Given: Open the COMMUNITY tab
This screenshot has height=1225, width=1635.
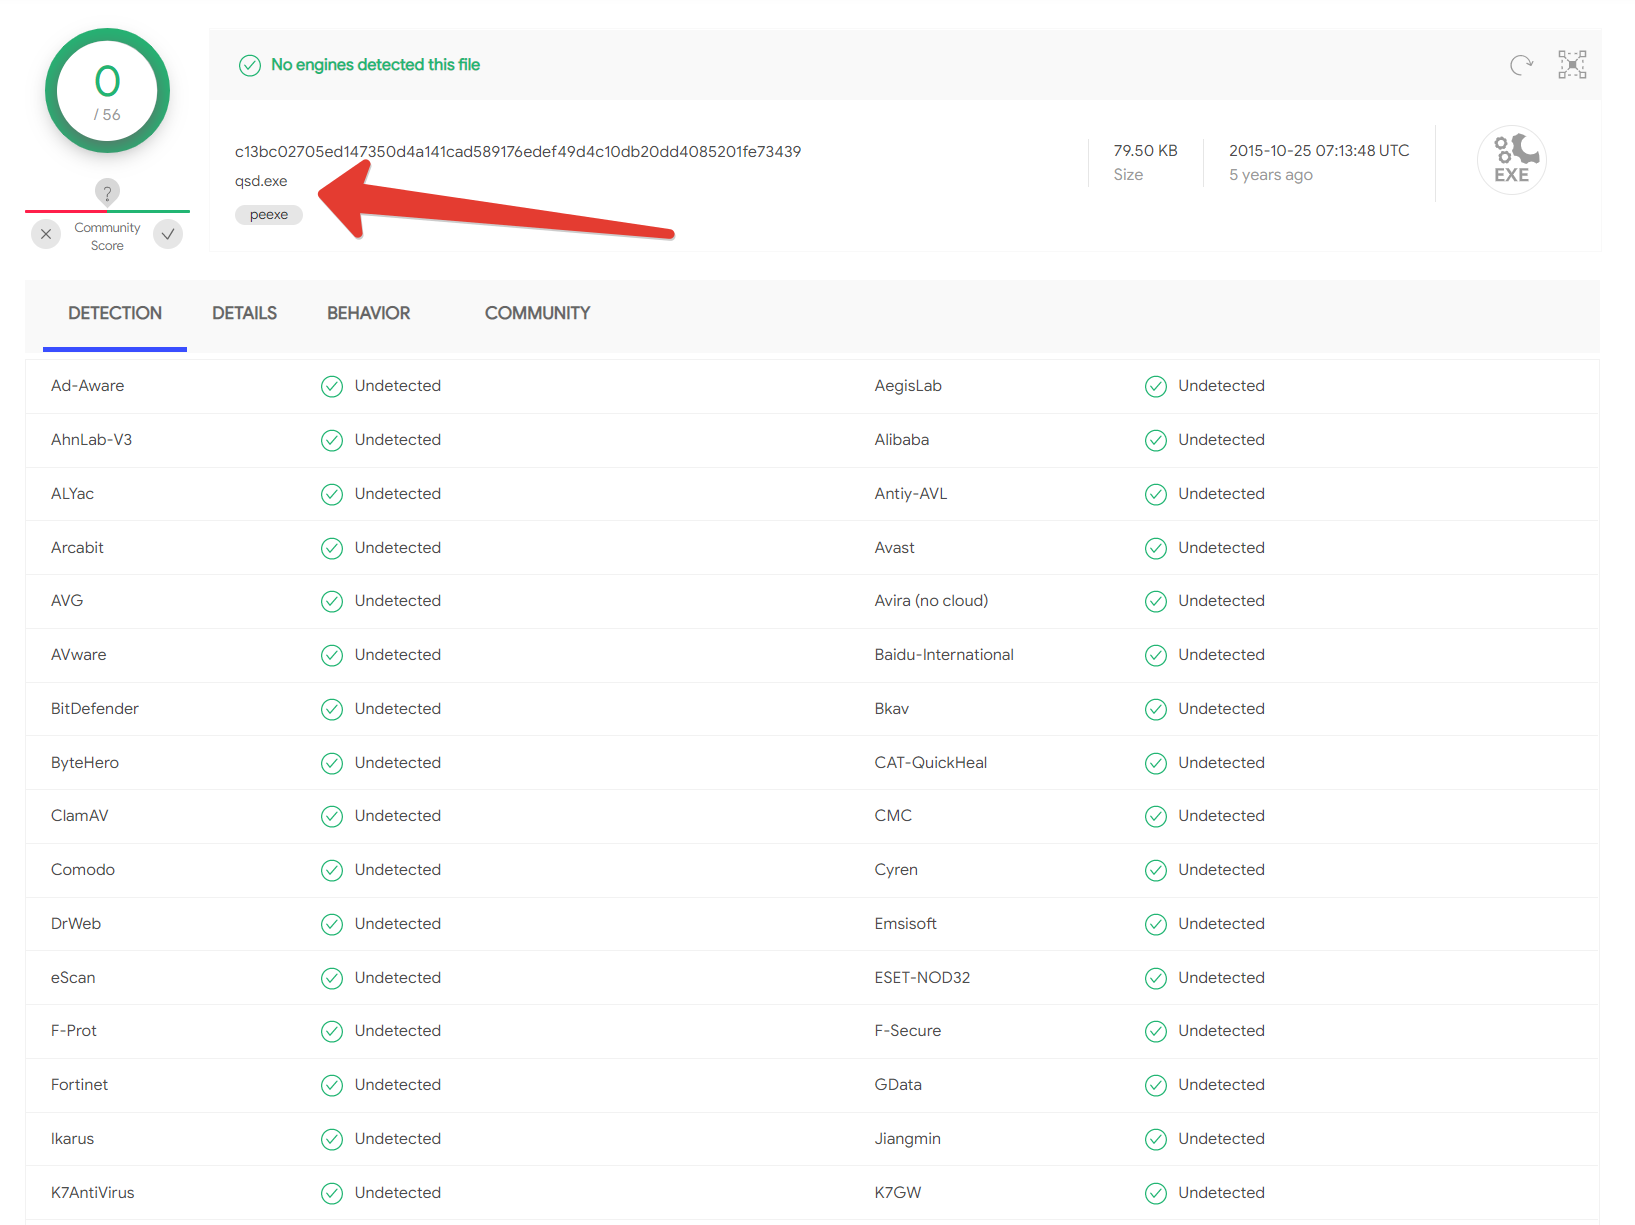Looking at the screenshot, I should click(x=538, y=313).
